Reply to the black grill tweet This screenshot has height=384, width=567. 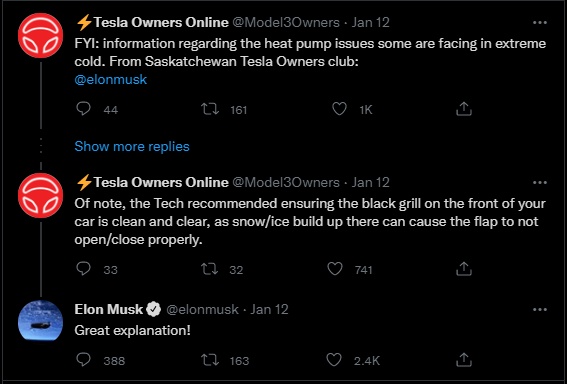[x=84, y=269]
